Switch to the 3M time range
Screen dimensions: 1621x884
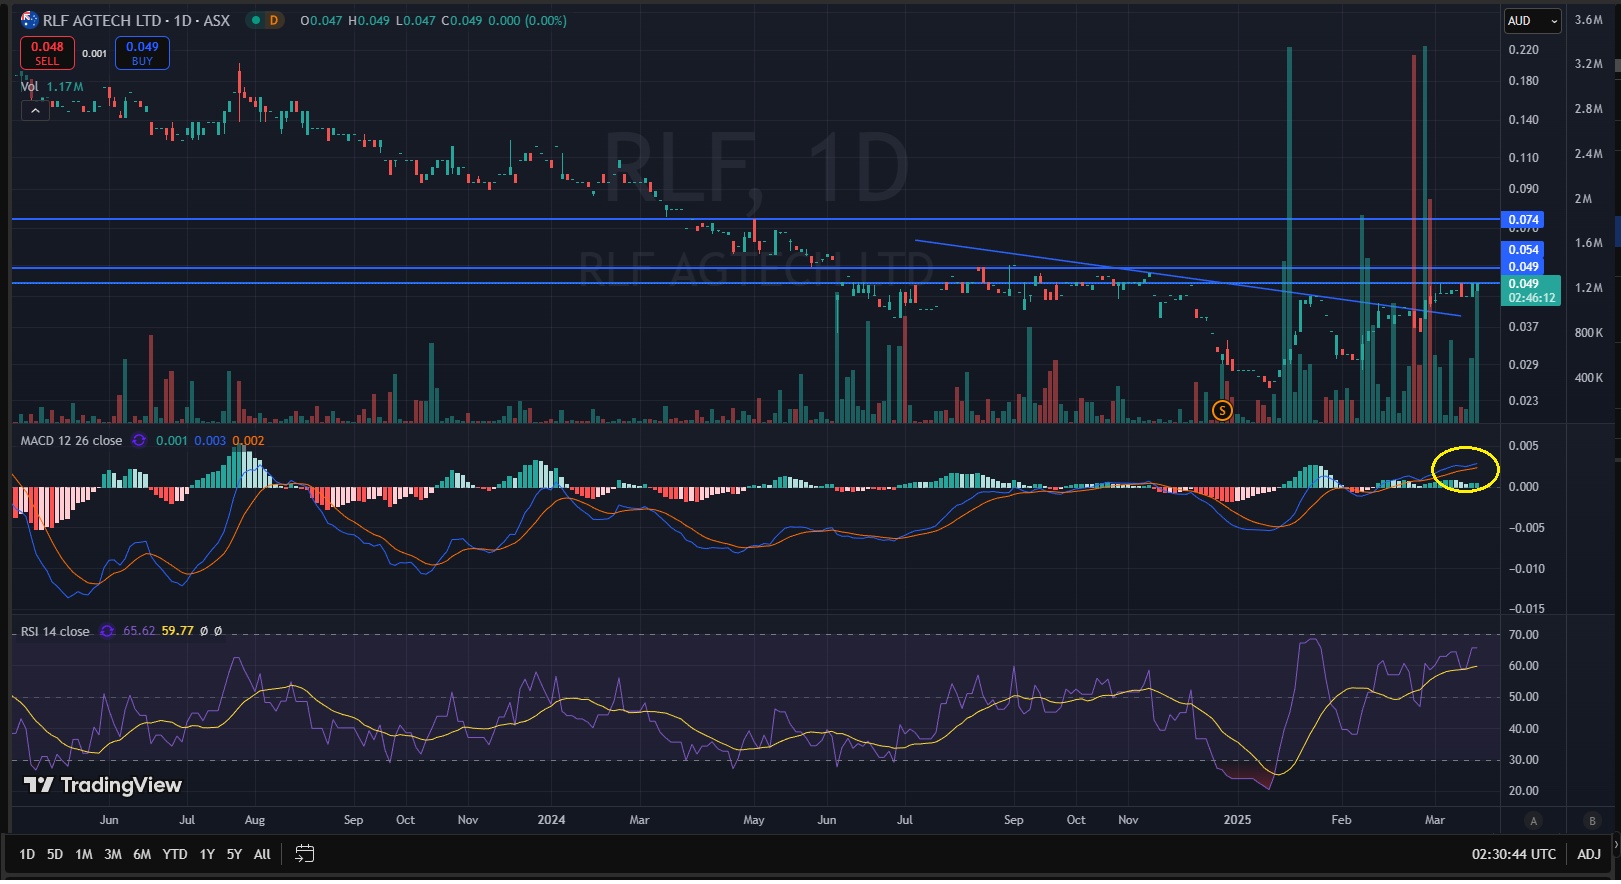point(113,854)
